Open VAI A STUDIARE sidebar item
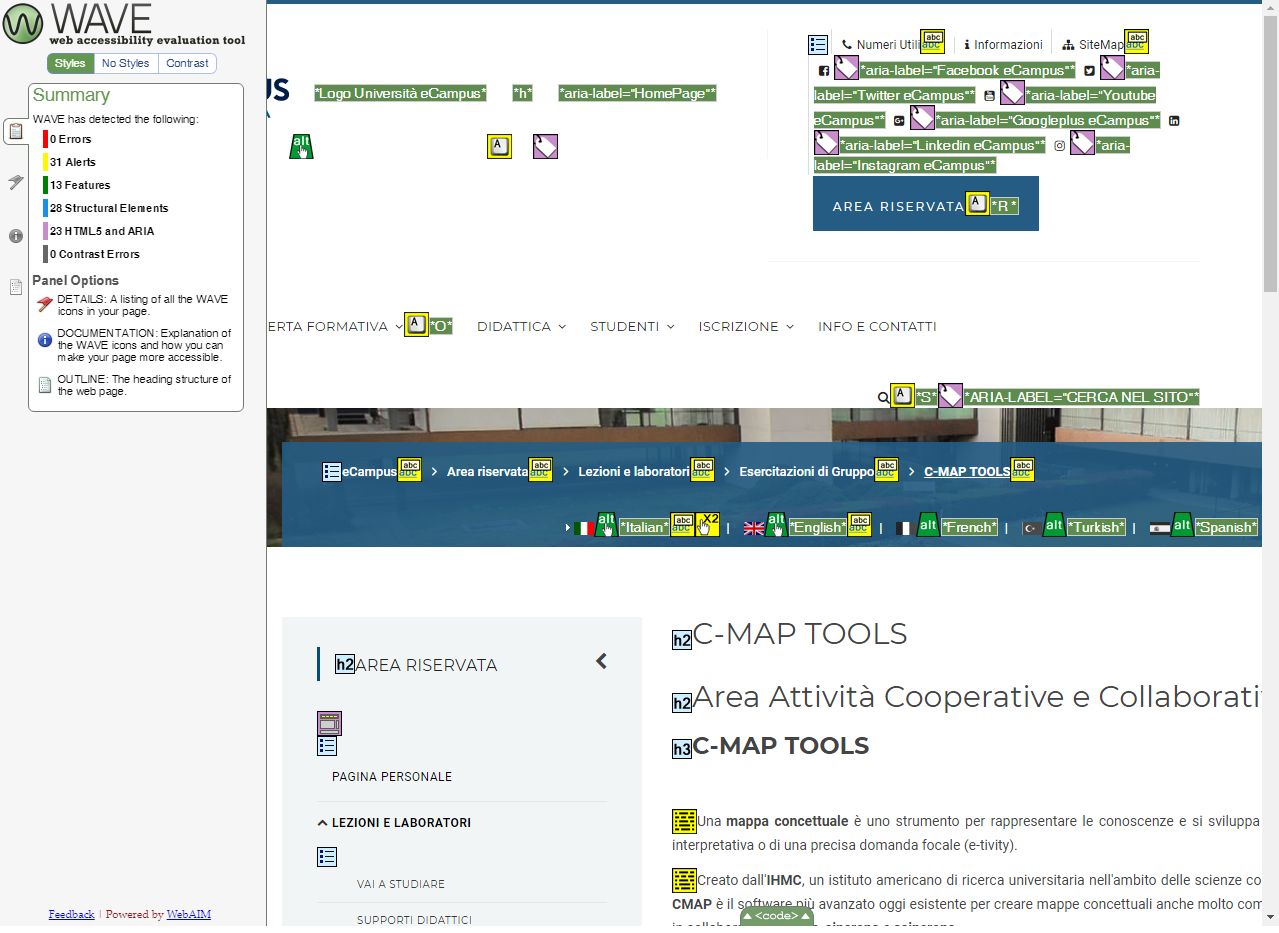The width and height of the screenshot is (1279, 933). [x=401, y=884]
